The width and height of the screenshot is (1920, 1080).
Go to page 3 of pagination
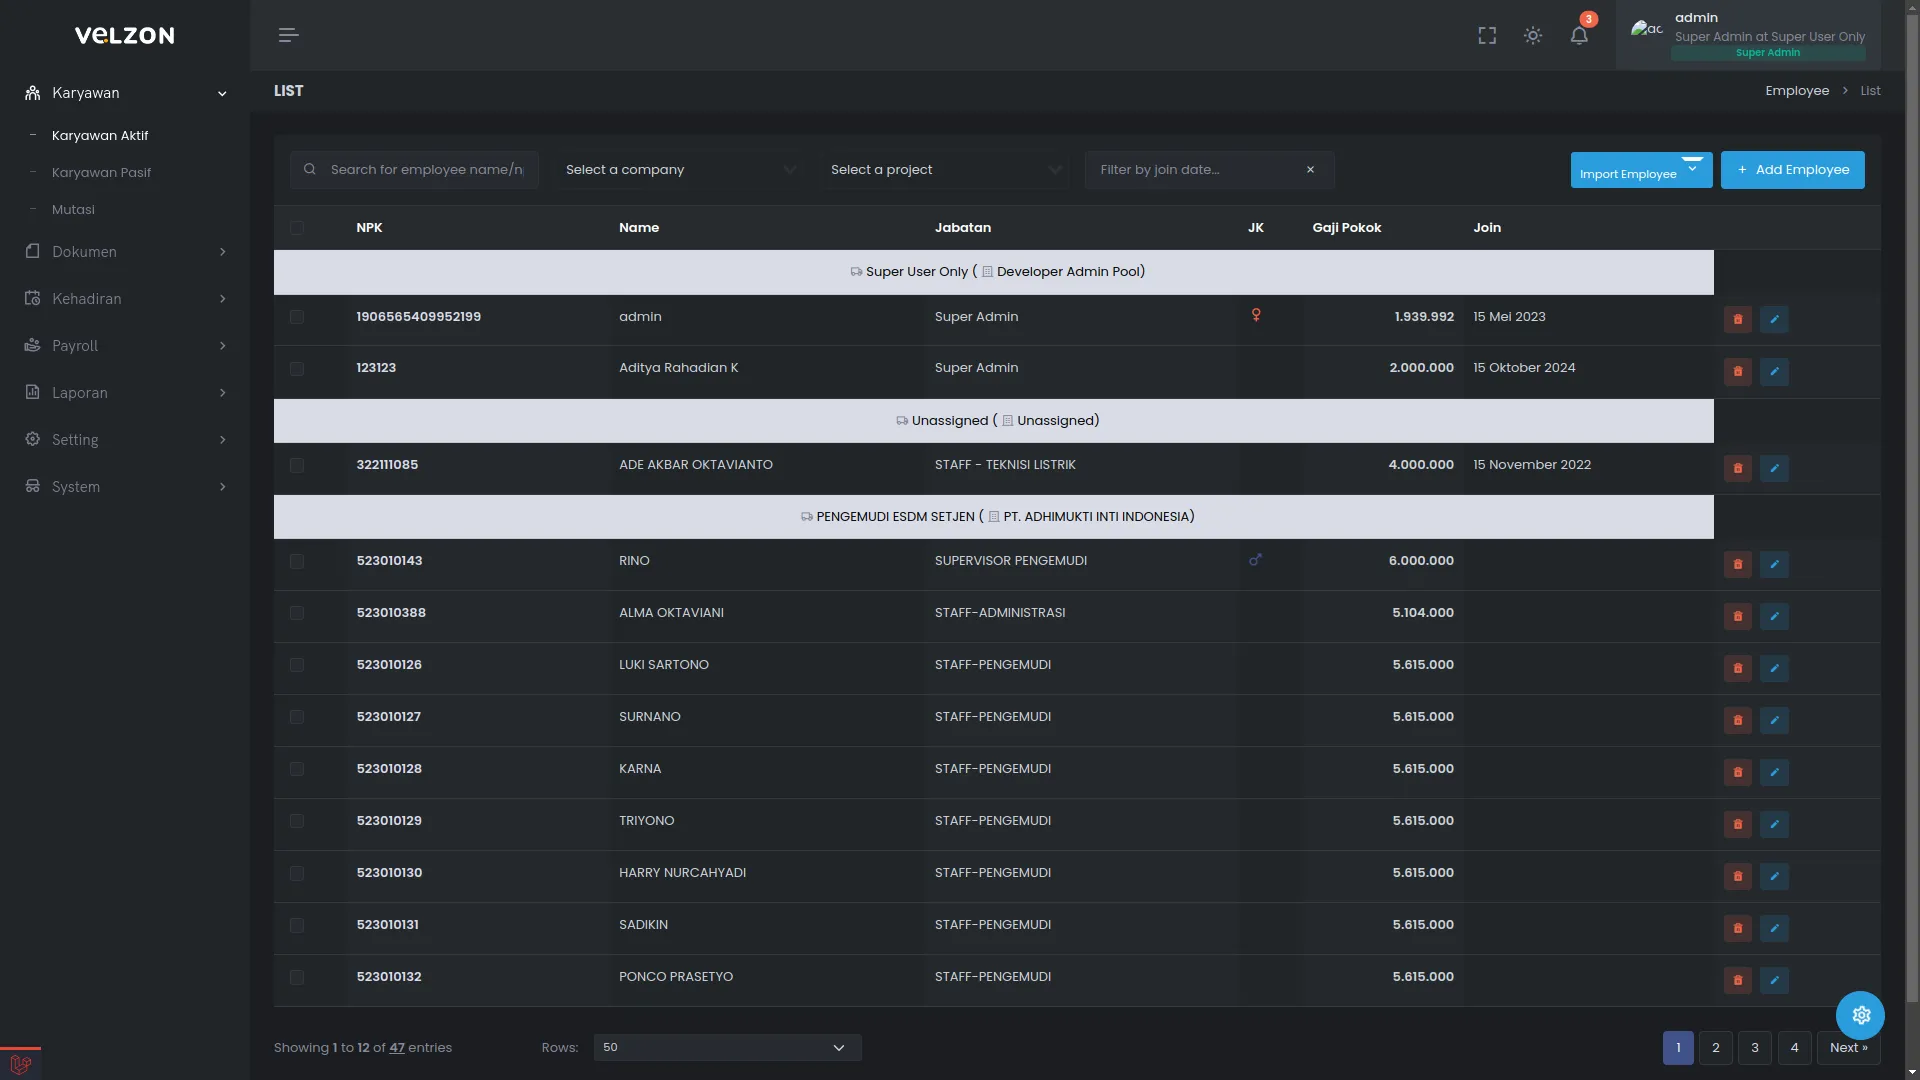click(1754, 1047)
